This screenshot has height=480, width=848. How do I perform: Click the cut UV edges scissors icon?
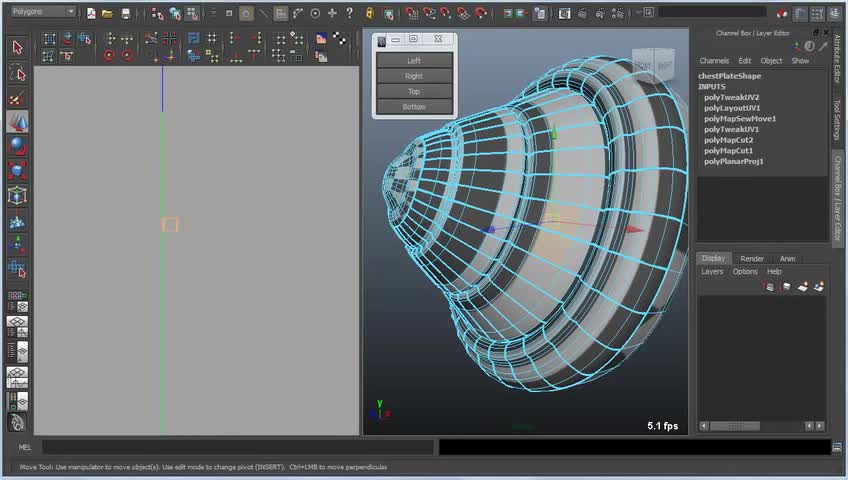pyautogui.click(x=151, y=38)
